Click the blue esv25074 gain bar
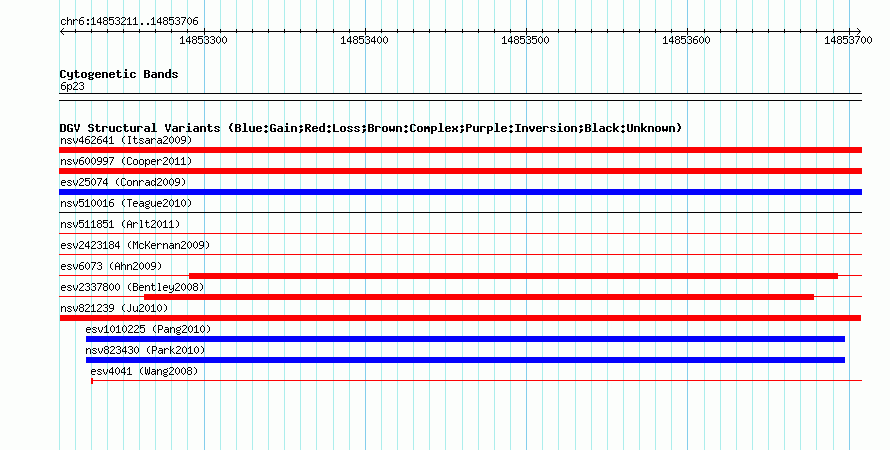This screenshot has width=890, height=450. coord(460,192)
